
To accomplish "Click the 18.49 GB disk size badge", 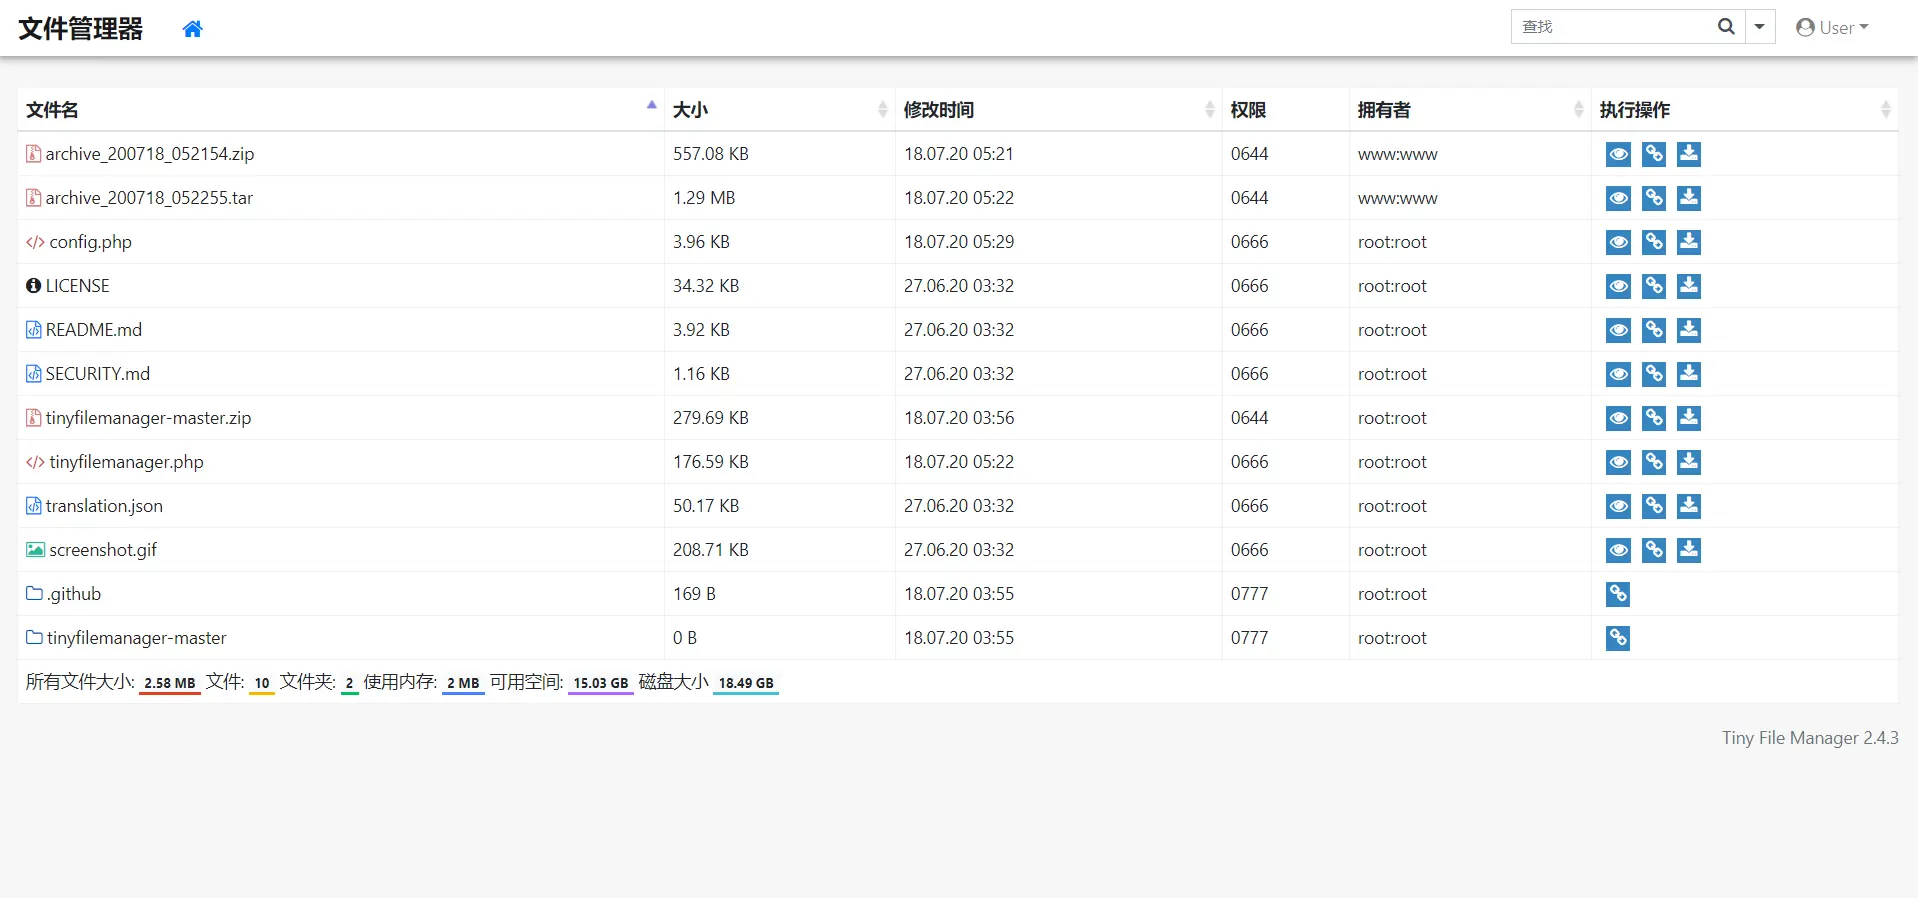I will click(x=746, y=684).
